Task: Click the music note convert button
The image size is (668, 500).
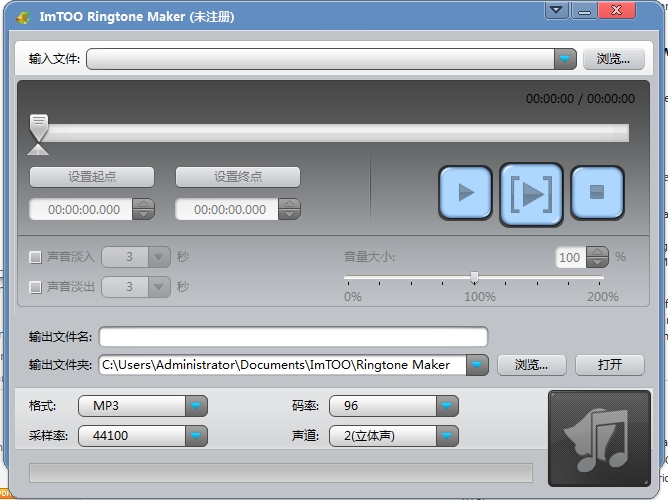Action: (x=599, y=438)
